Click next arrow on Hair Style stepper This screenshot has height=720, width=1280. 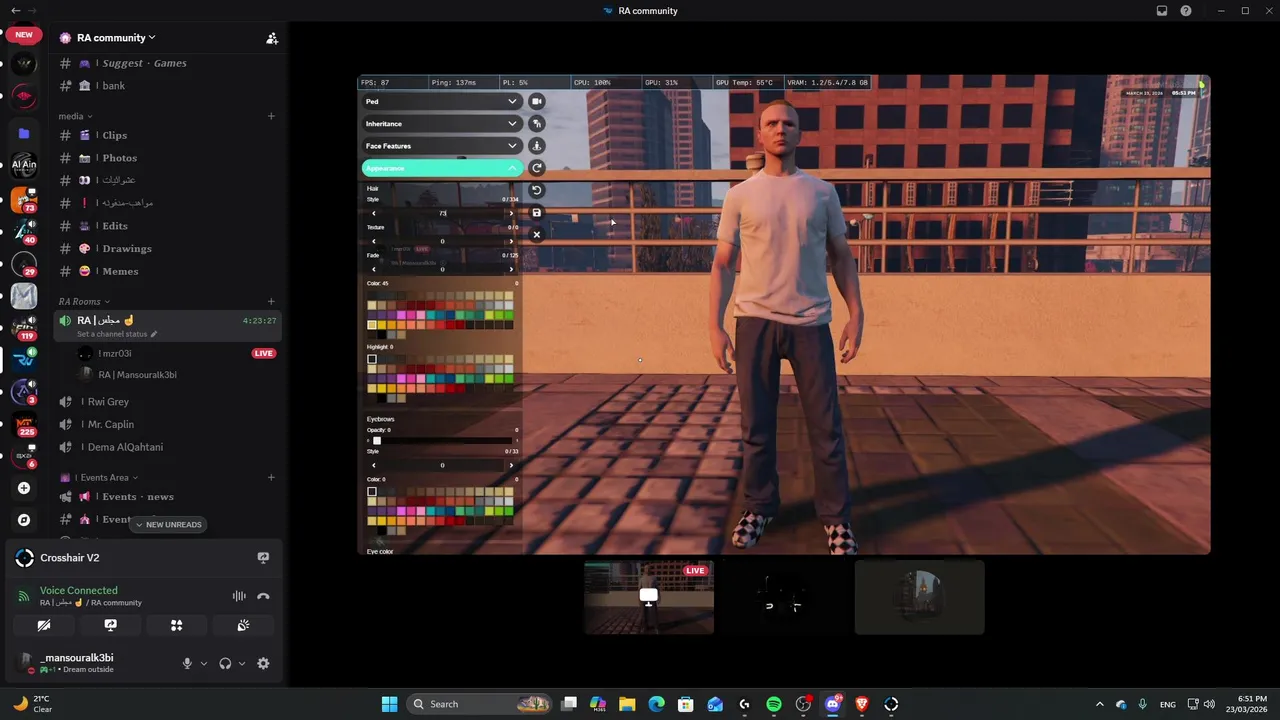(x=511, y=213)
